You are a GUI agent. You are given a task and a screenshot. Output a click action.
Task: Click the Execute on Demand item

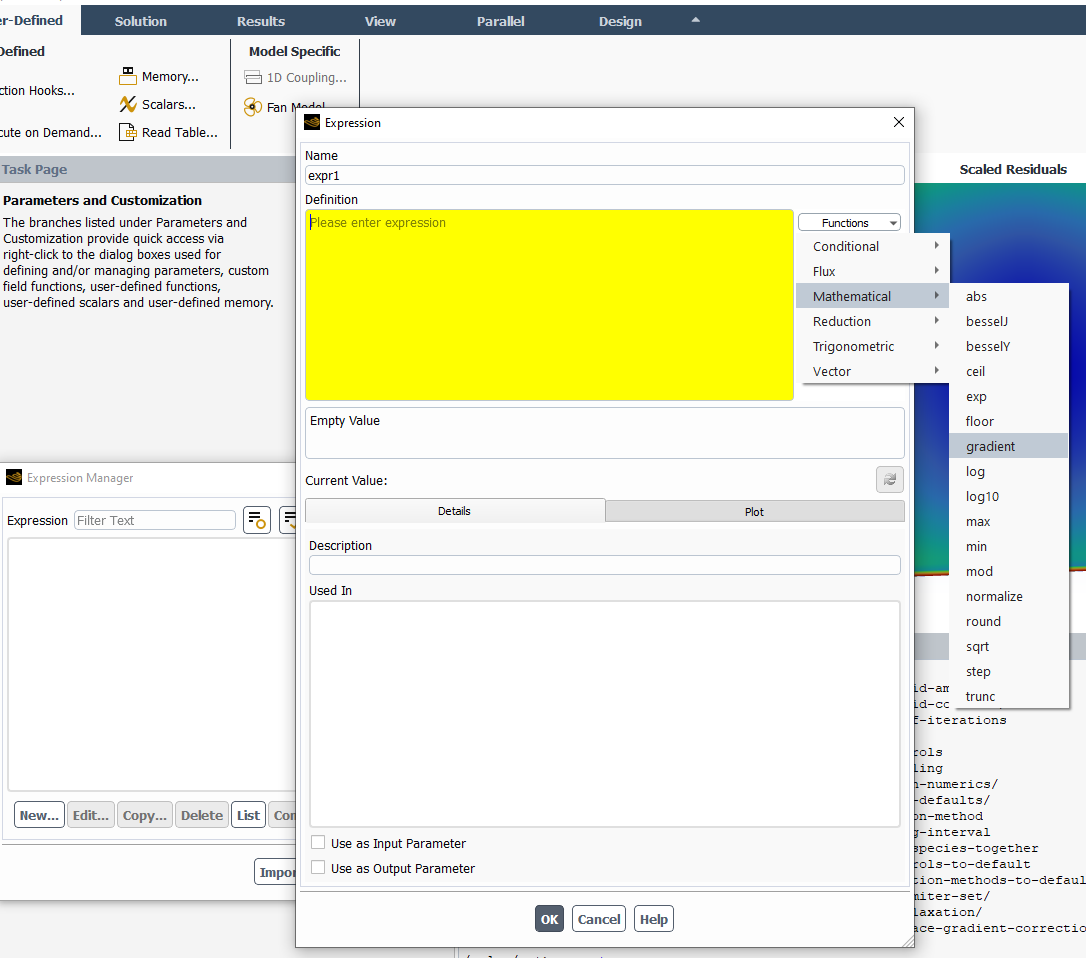point(51,132)
